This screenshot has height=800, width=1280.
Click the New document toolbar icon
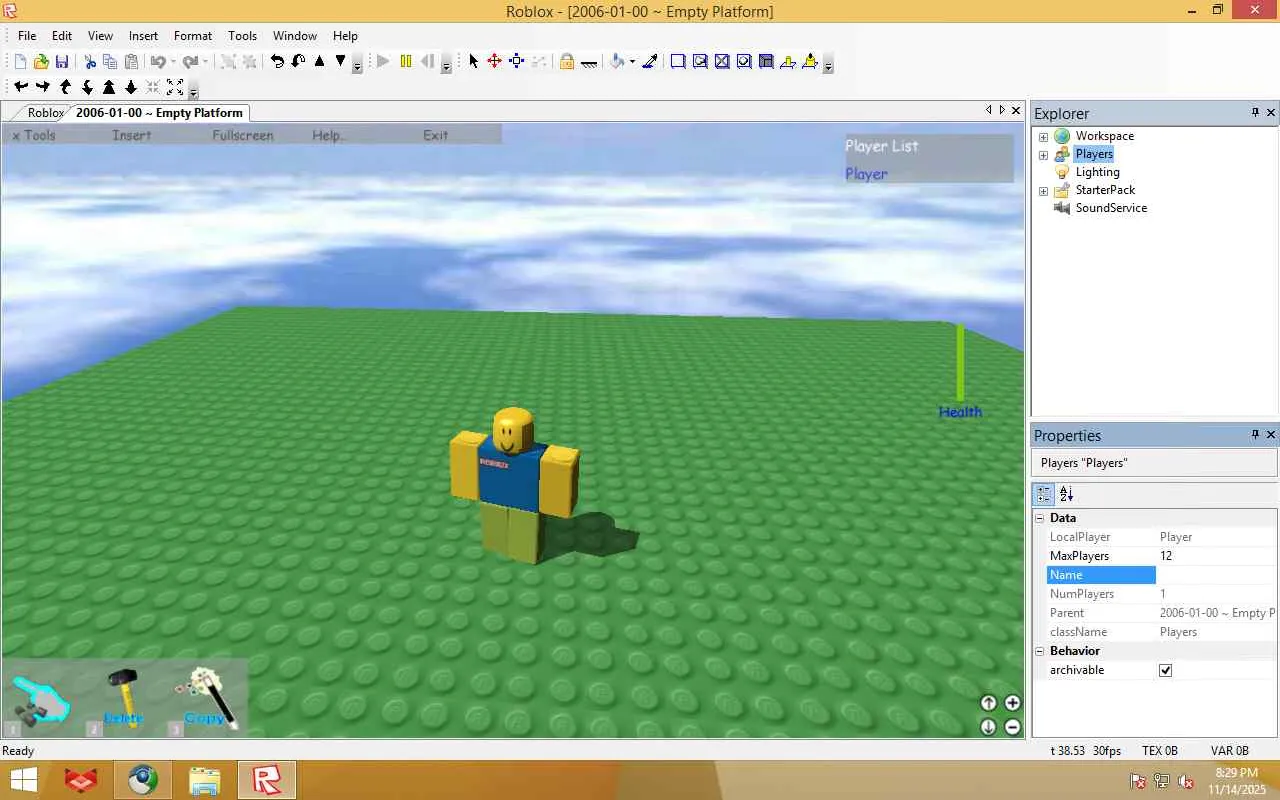(x=20, y=62)
